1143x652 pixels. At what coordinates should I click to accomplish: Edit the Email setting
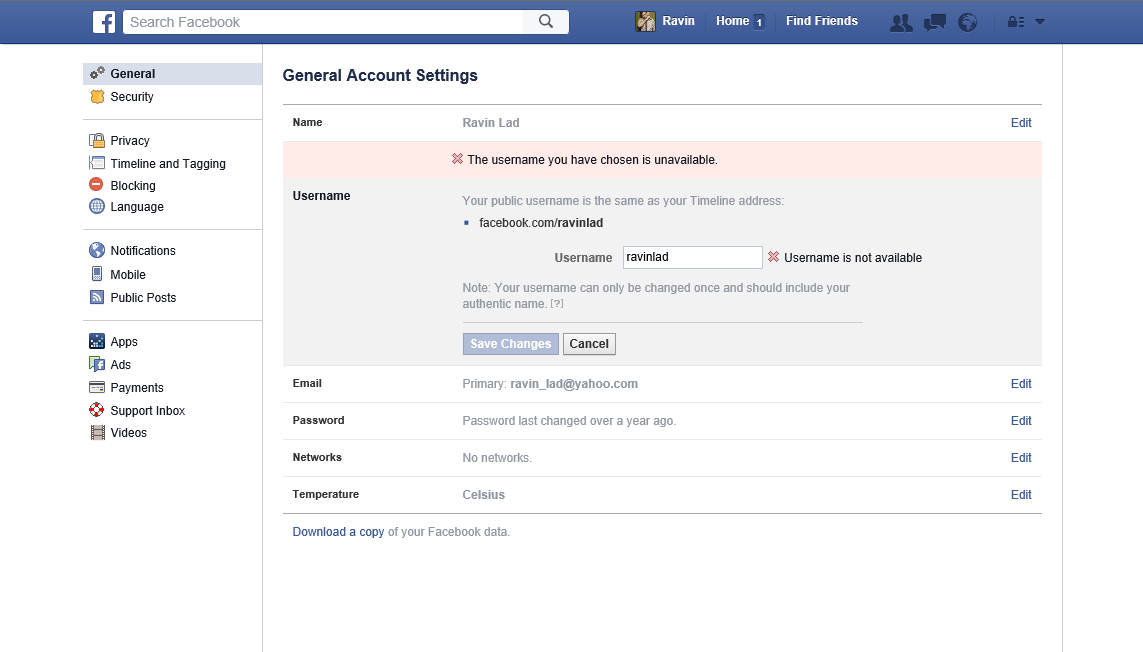click(x=1021, y=384)
